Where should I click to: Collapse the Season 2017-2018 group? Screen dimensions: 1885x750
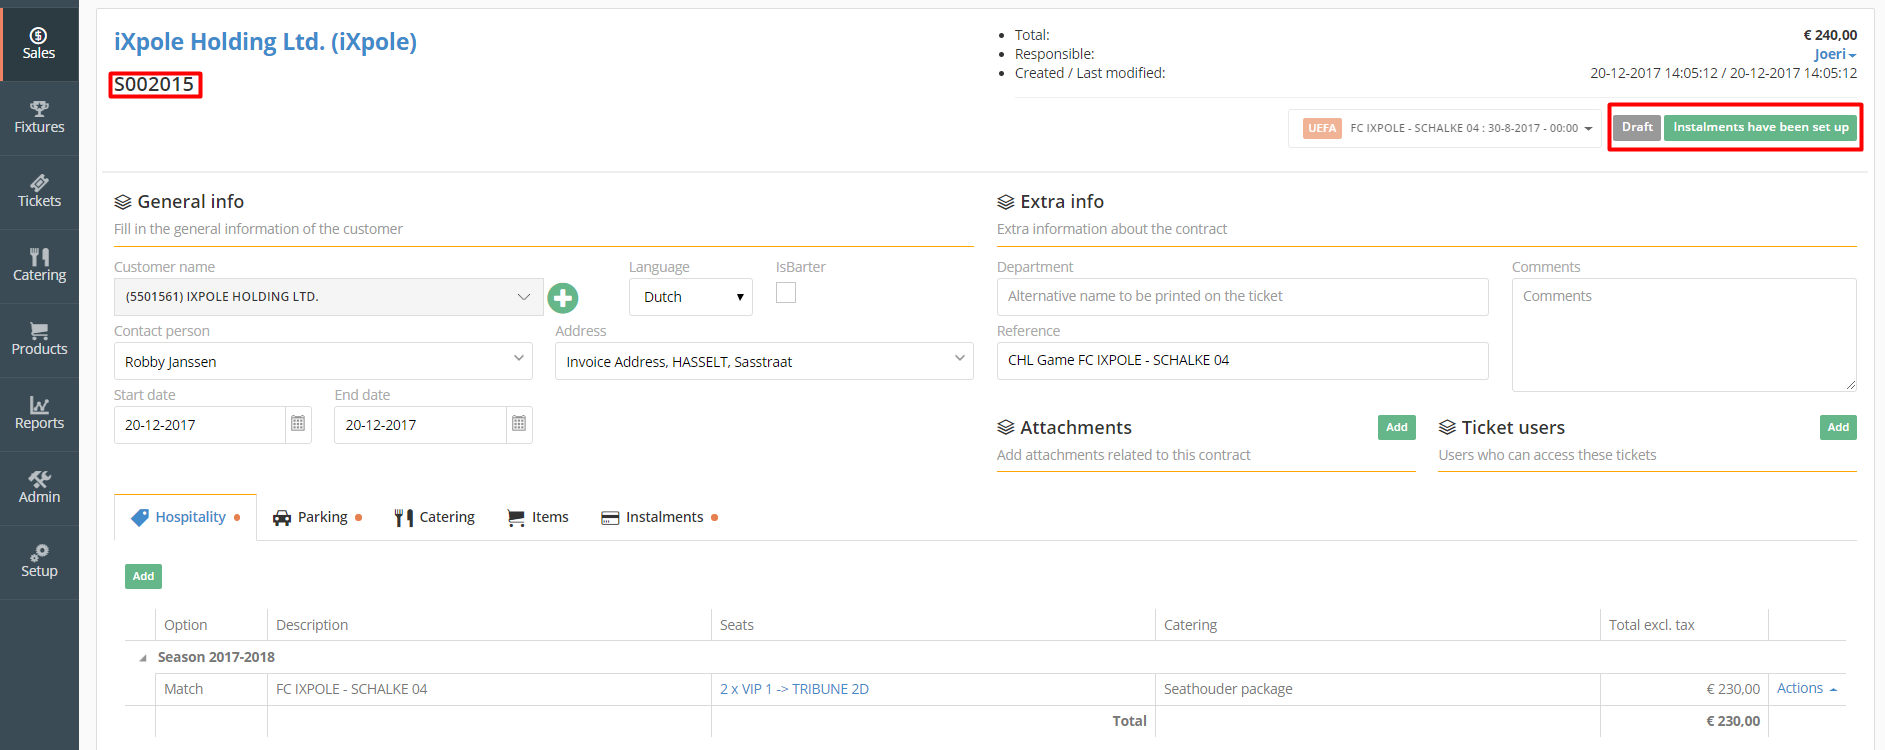143,658
